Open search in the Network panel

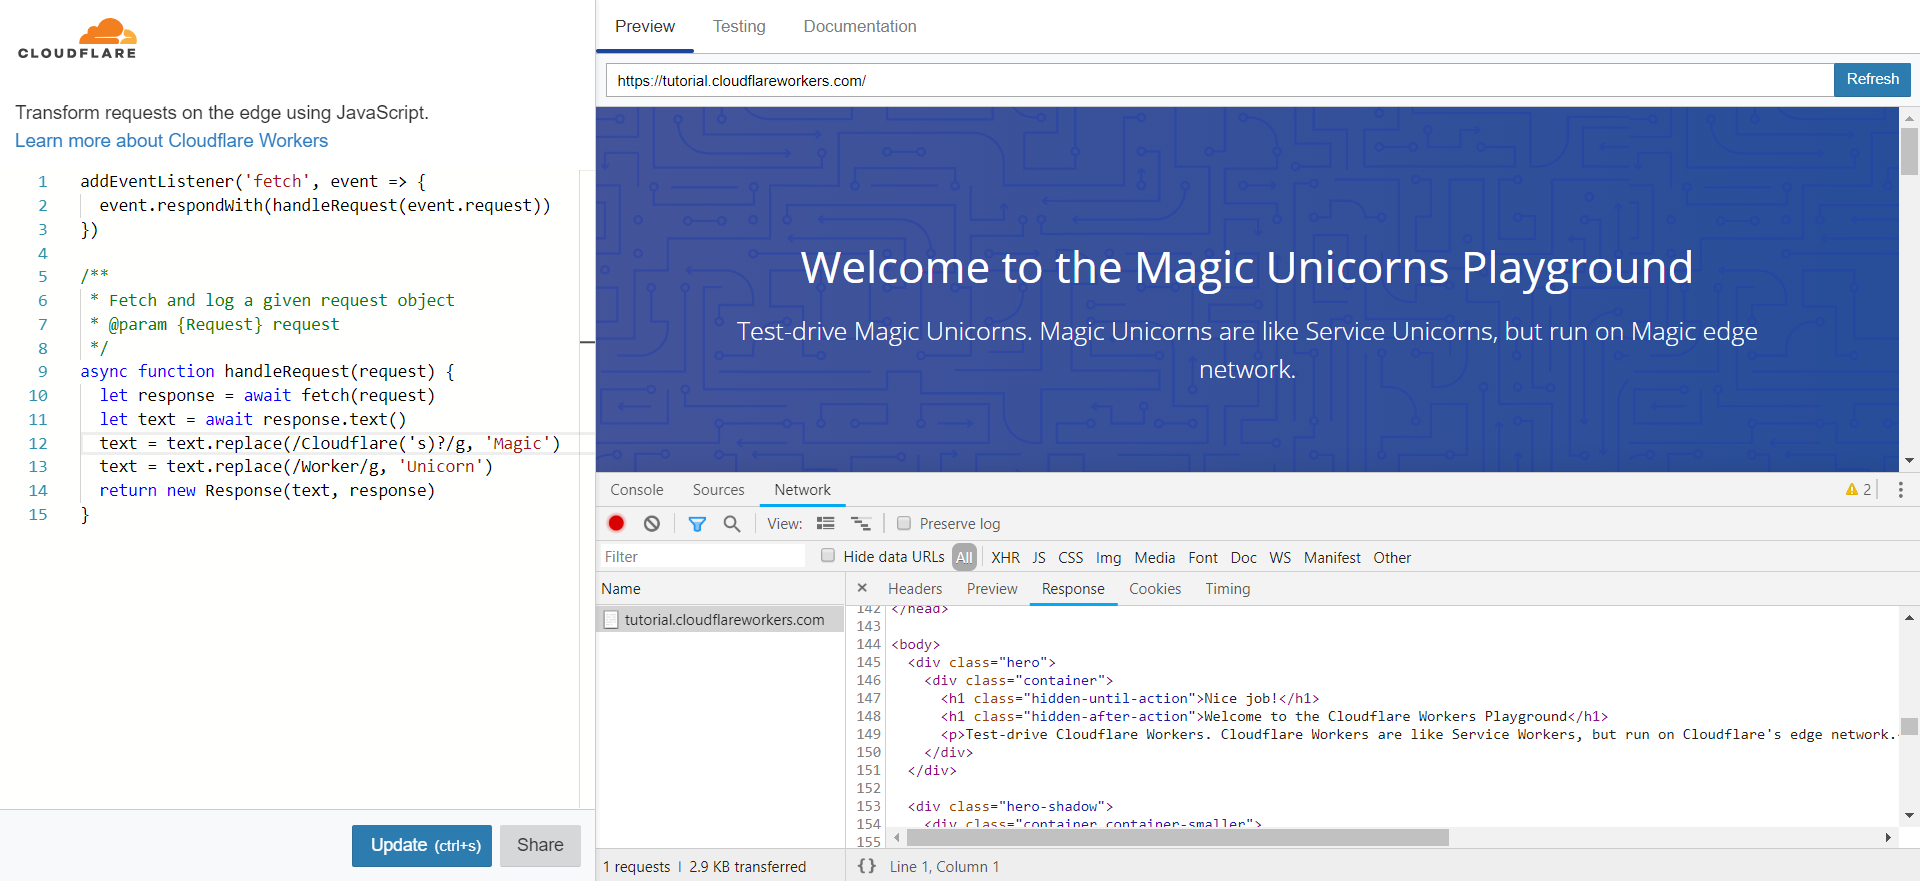(732, 523)
